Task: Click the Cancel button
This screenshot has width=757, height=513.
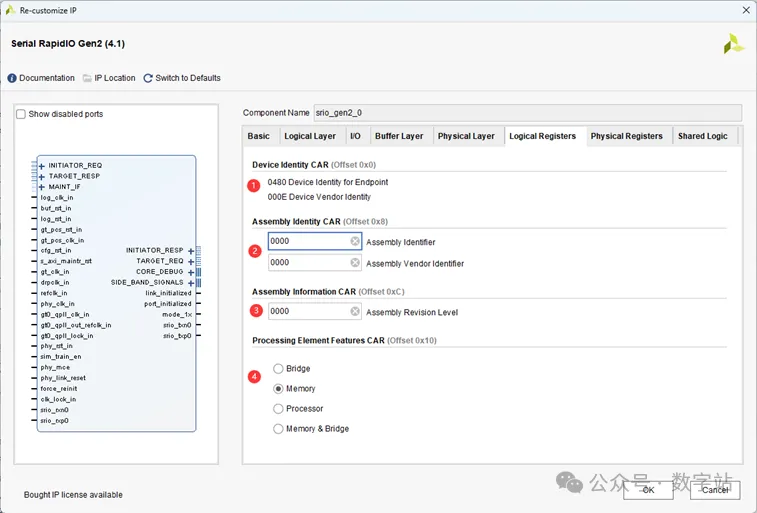Action: (x=715, y=490)
